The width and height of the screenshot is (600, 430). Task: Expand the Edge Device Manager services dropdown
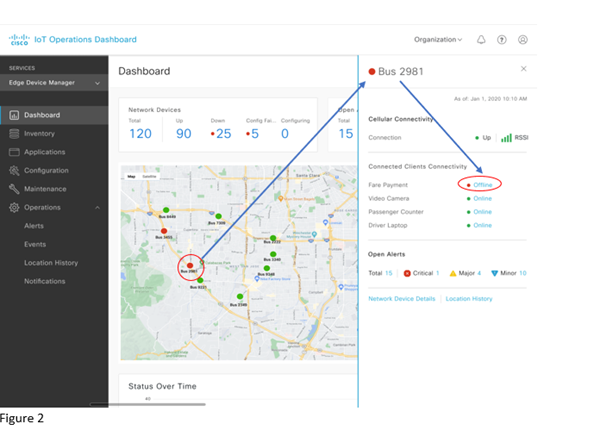[97, 83]
